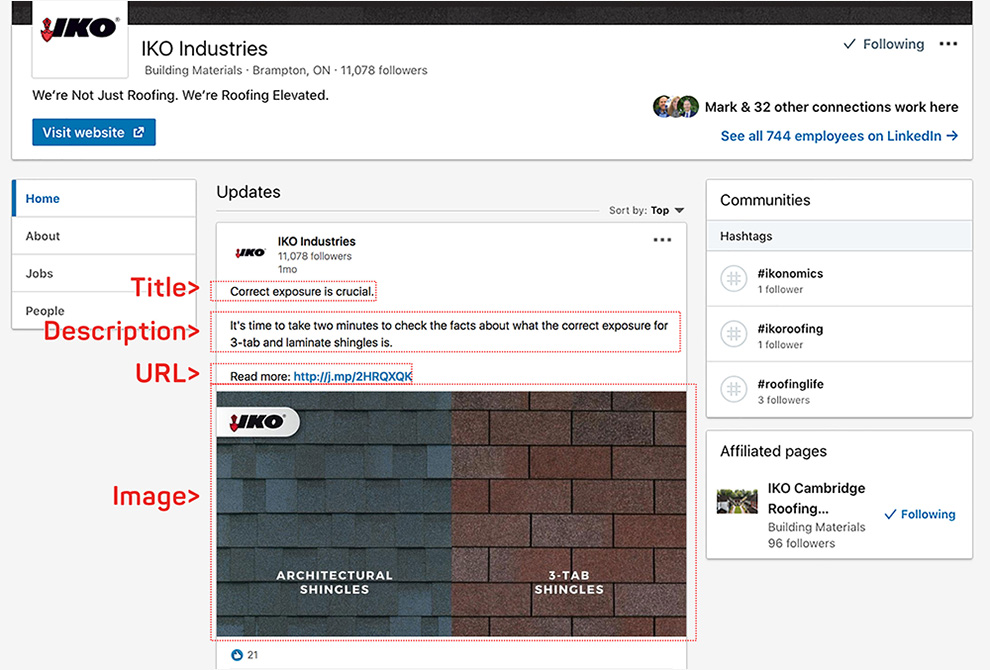Click the IKO Cambridge Roofing page logo
990x670 pixels.
[736, 501]
